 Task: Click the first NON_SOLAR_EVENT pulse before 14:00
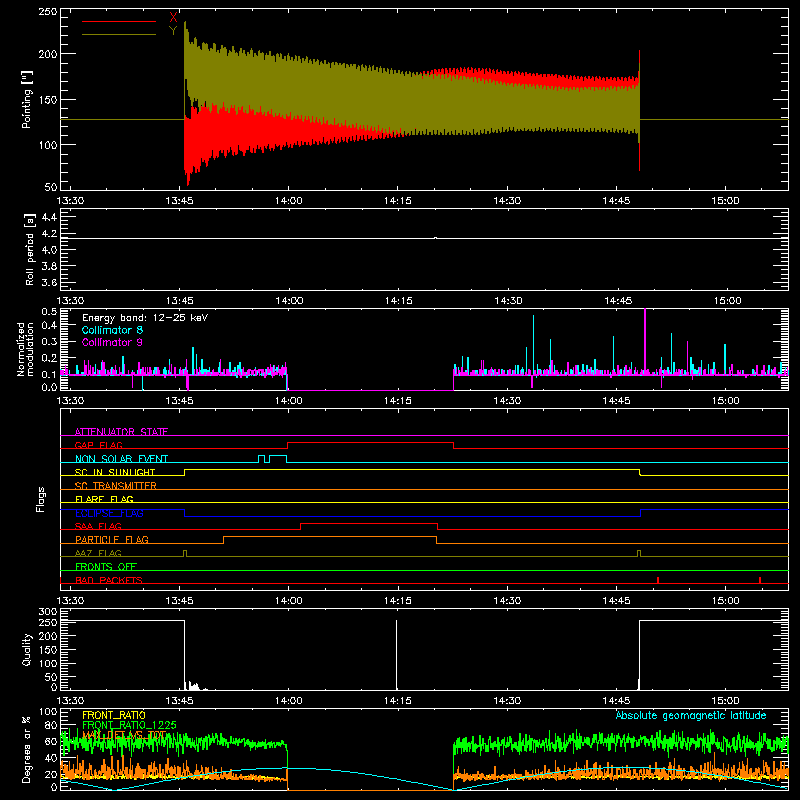tap(261, 458)
